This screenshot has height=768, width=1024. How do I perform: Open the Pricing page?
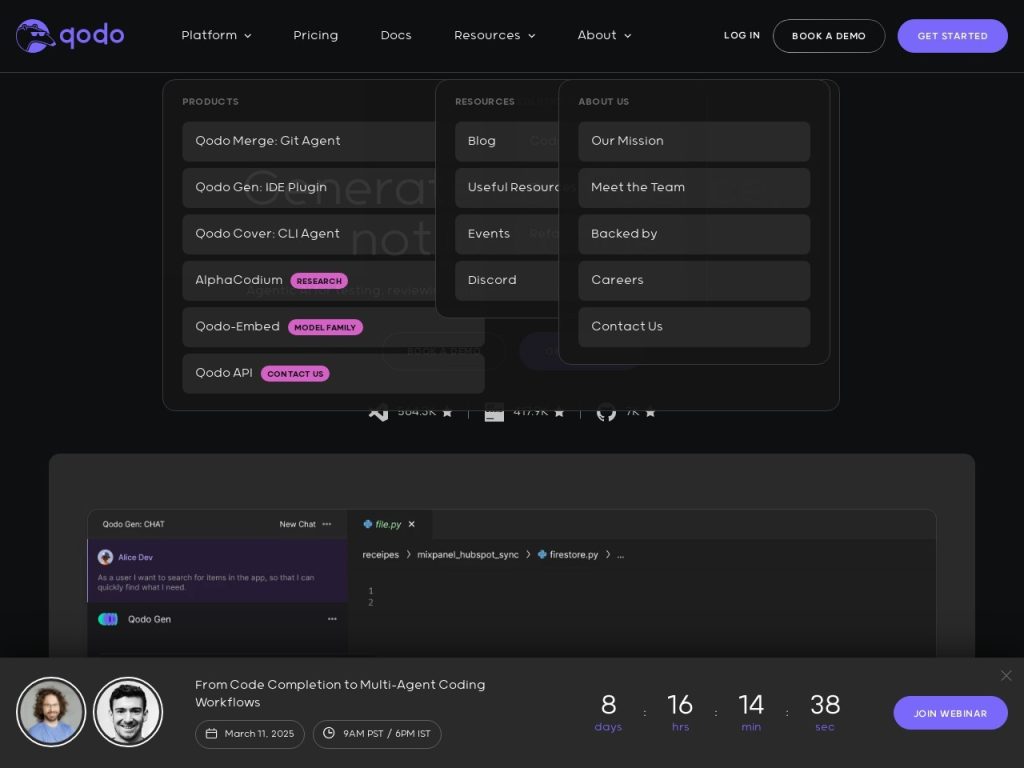pos(315,35)
